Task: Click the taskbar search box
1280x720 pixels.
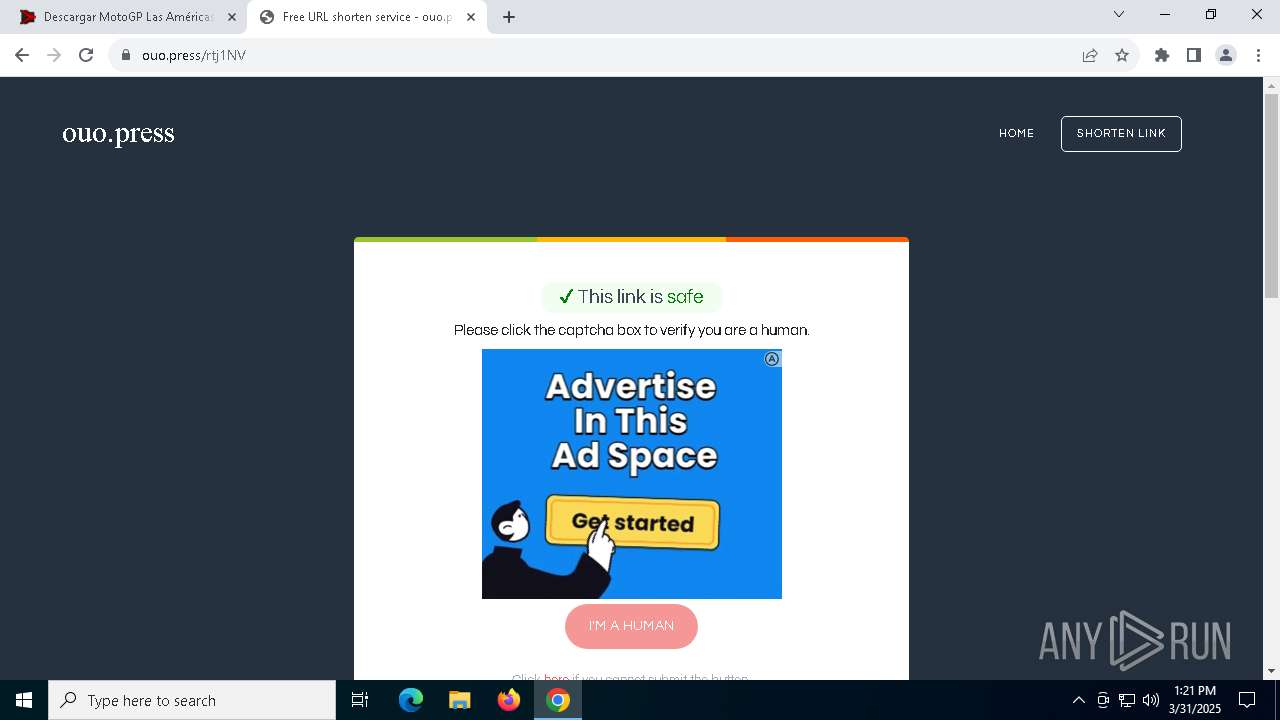Action: (192, 700)
